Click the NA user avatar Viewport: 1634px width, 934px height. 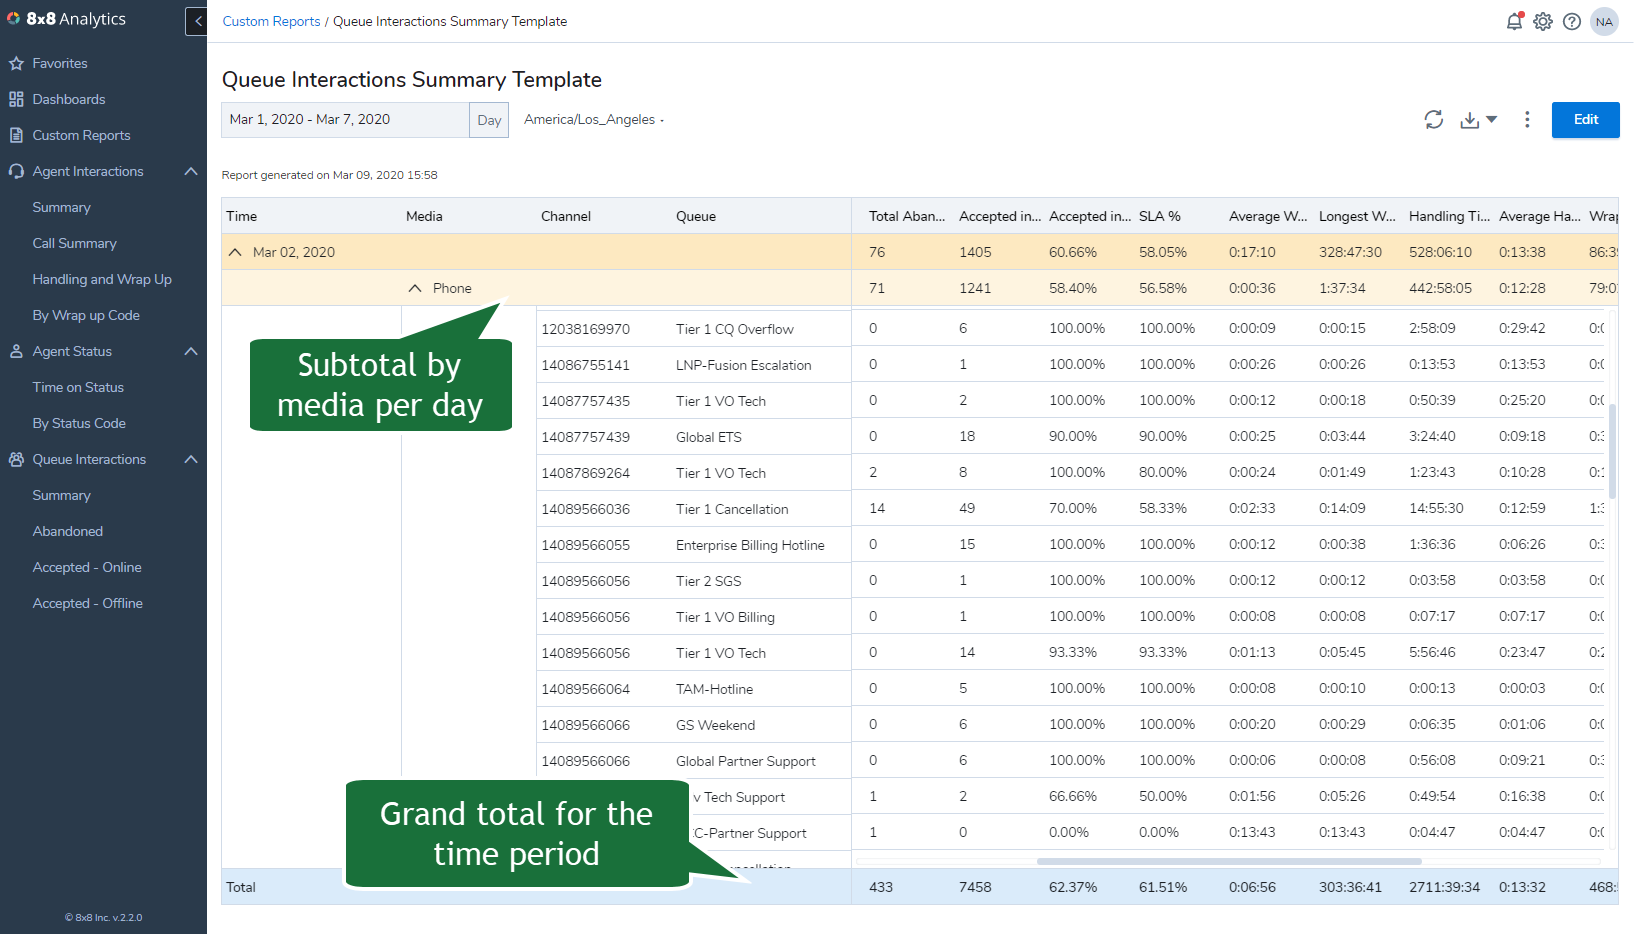click(1604, 21)
